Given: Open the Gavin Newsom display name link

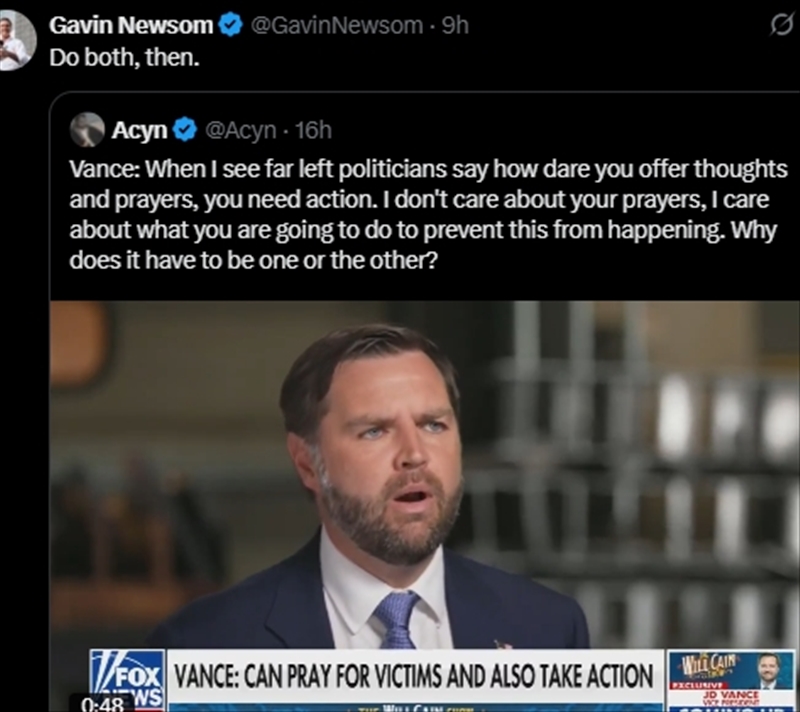Looking at the screenshot, I should [131, 26].
